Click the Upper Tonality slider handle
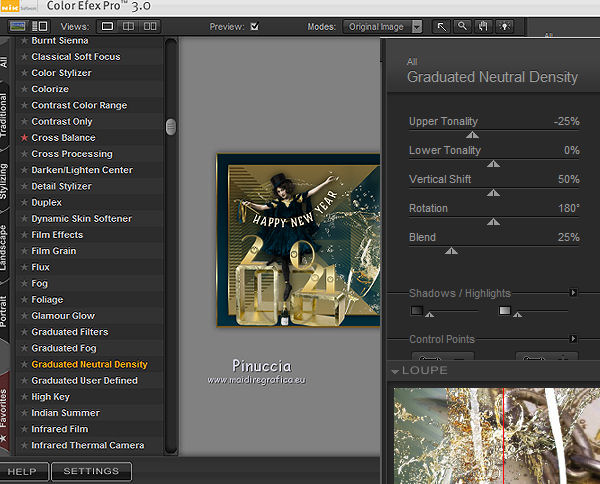The height and width of the screenshot is (484, 600). [473, 135]
